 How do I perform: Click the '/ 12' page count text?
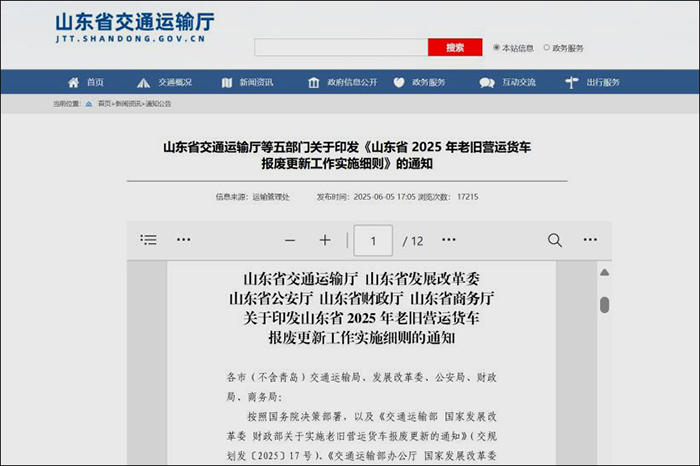coord(413,241)
